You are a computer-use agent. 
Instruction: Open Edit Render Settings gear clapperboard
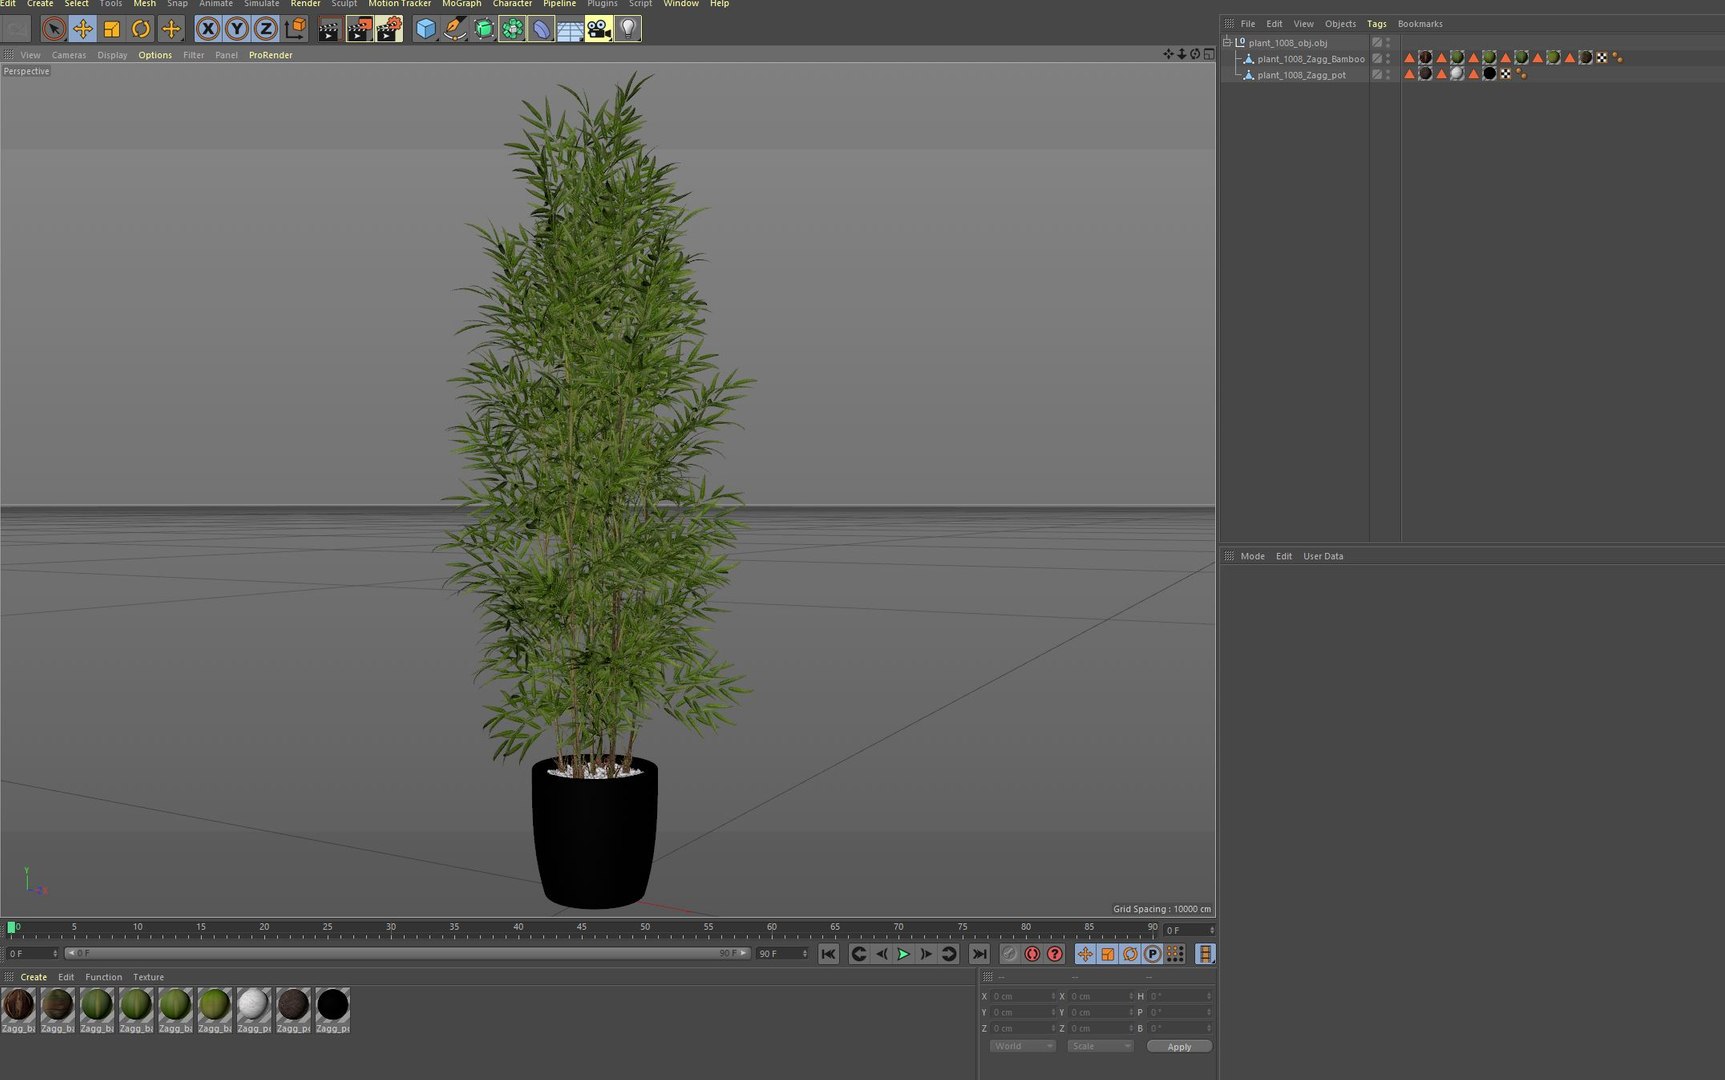pos(389,29)
